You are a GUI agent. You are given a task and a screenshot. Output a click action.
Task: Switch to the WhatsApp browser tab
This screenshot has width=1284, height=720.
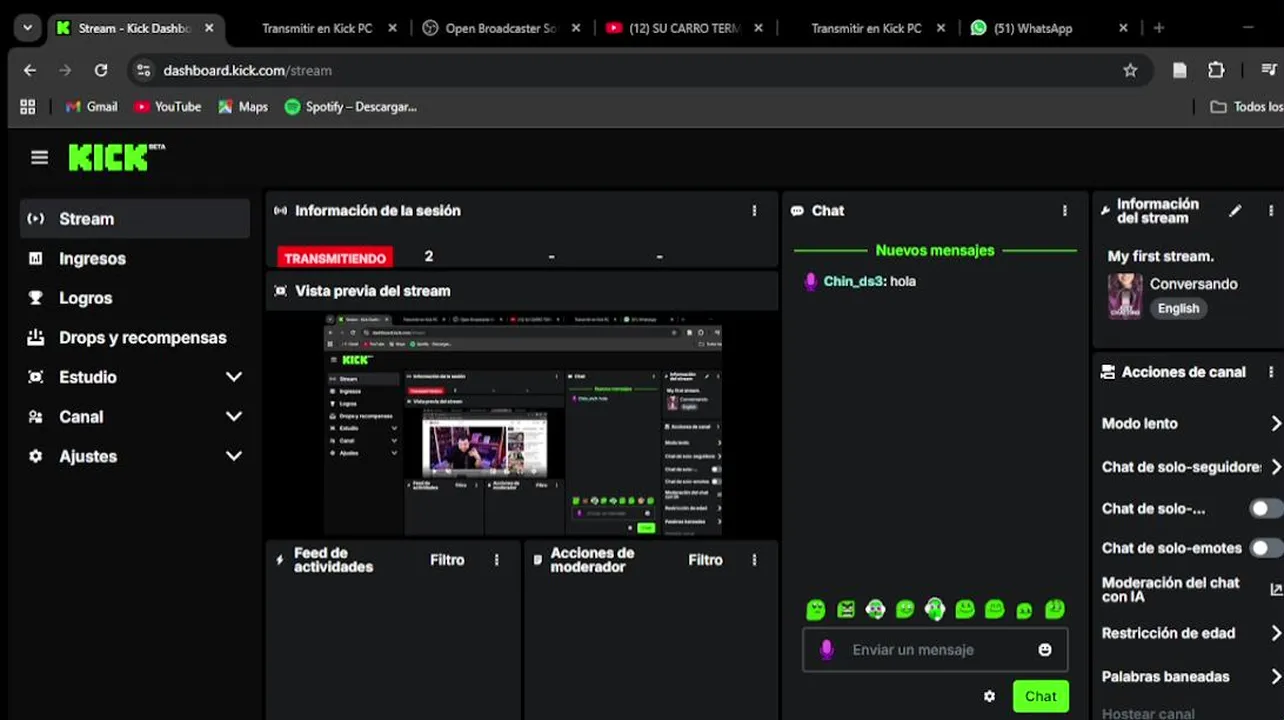(1049, 28)
